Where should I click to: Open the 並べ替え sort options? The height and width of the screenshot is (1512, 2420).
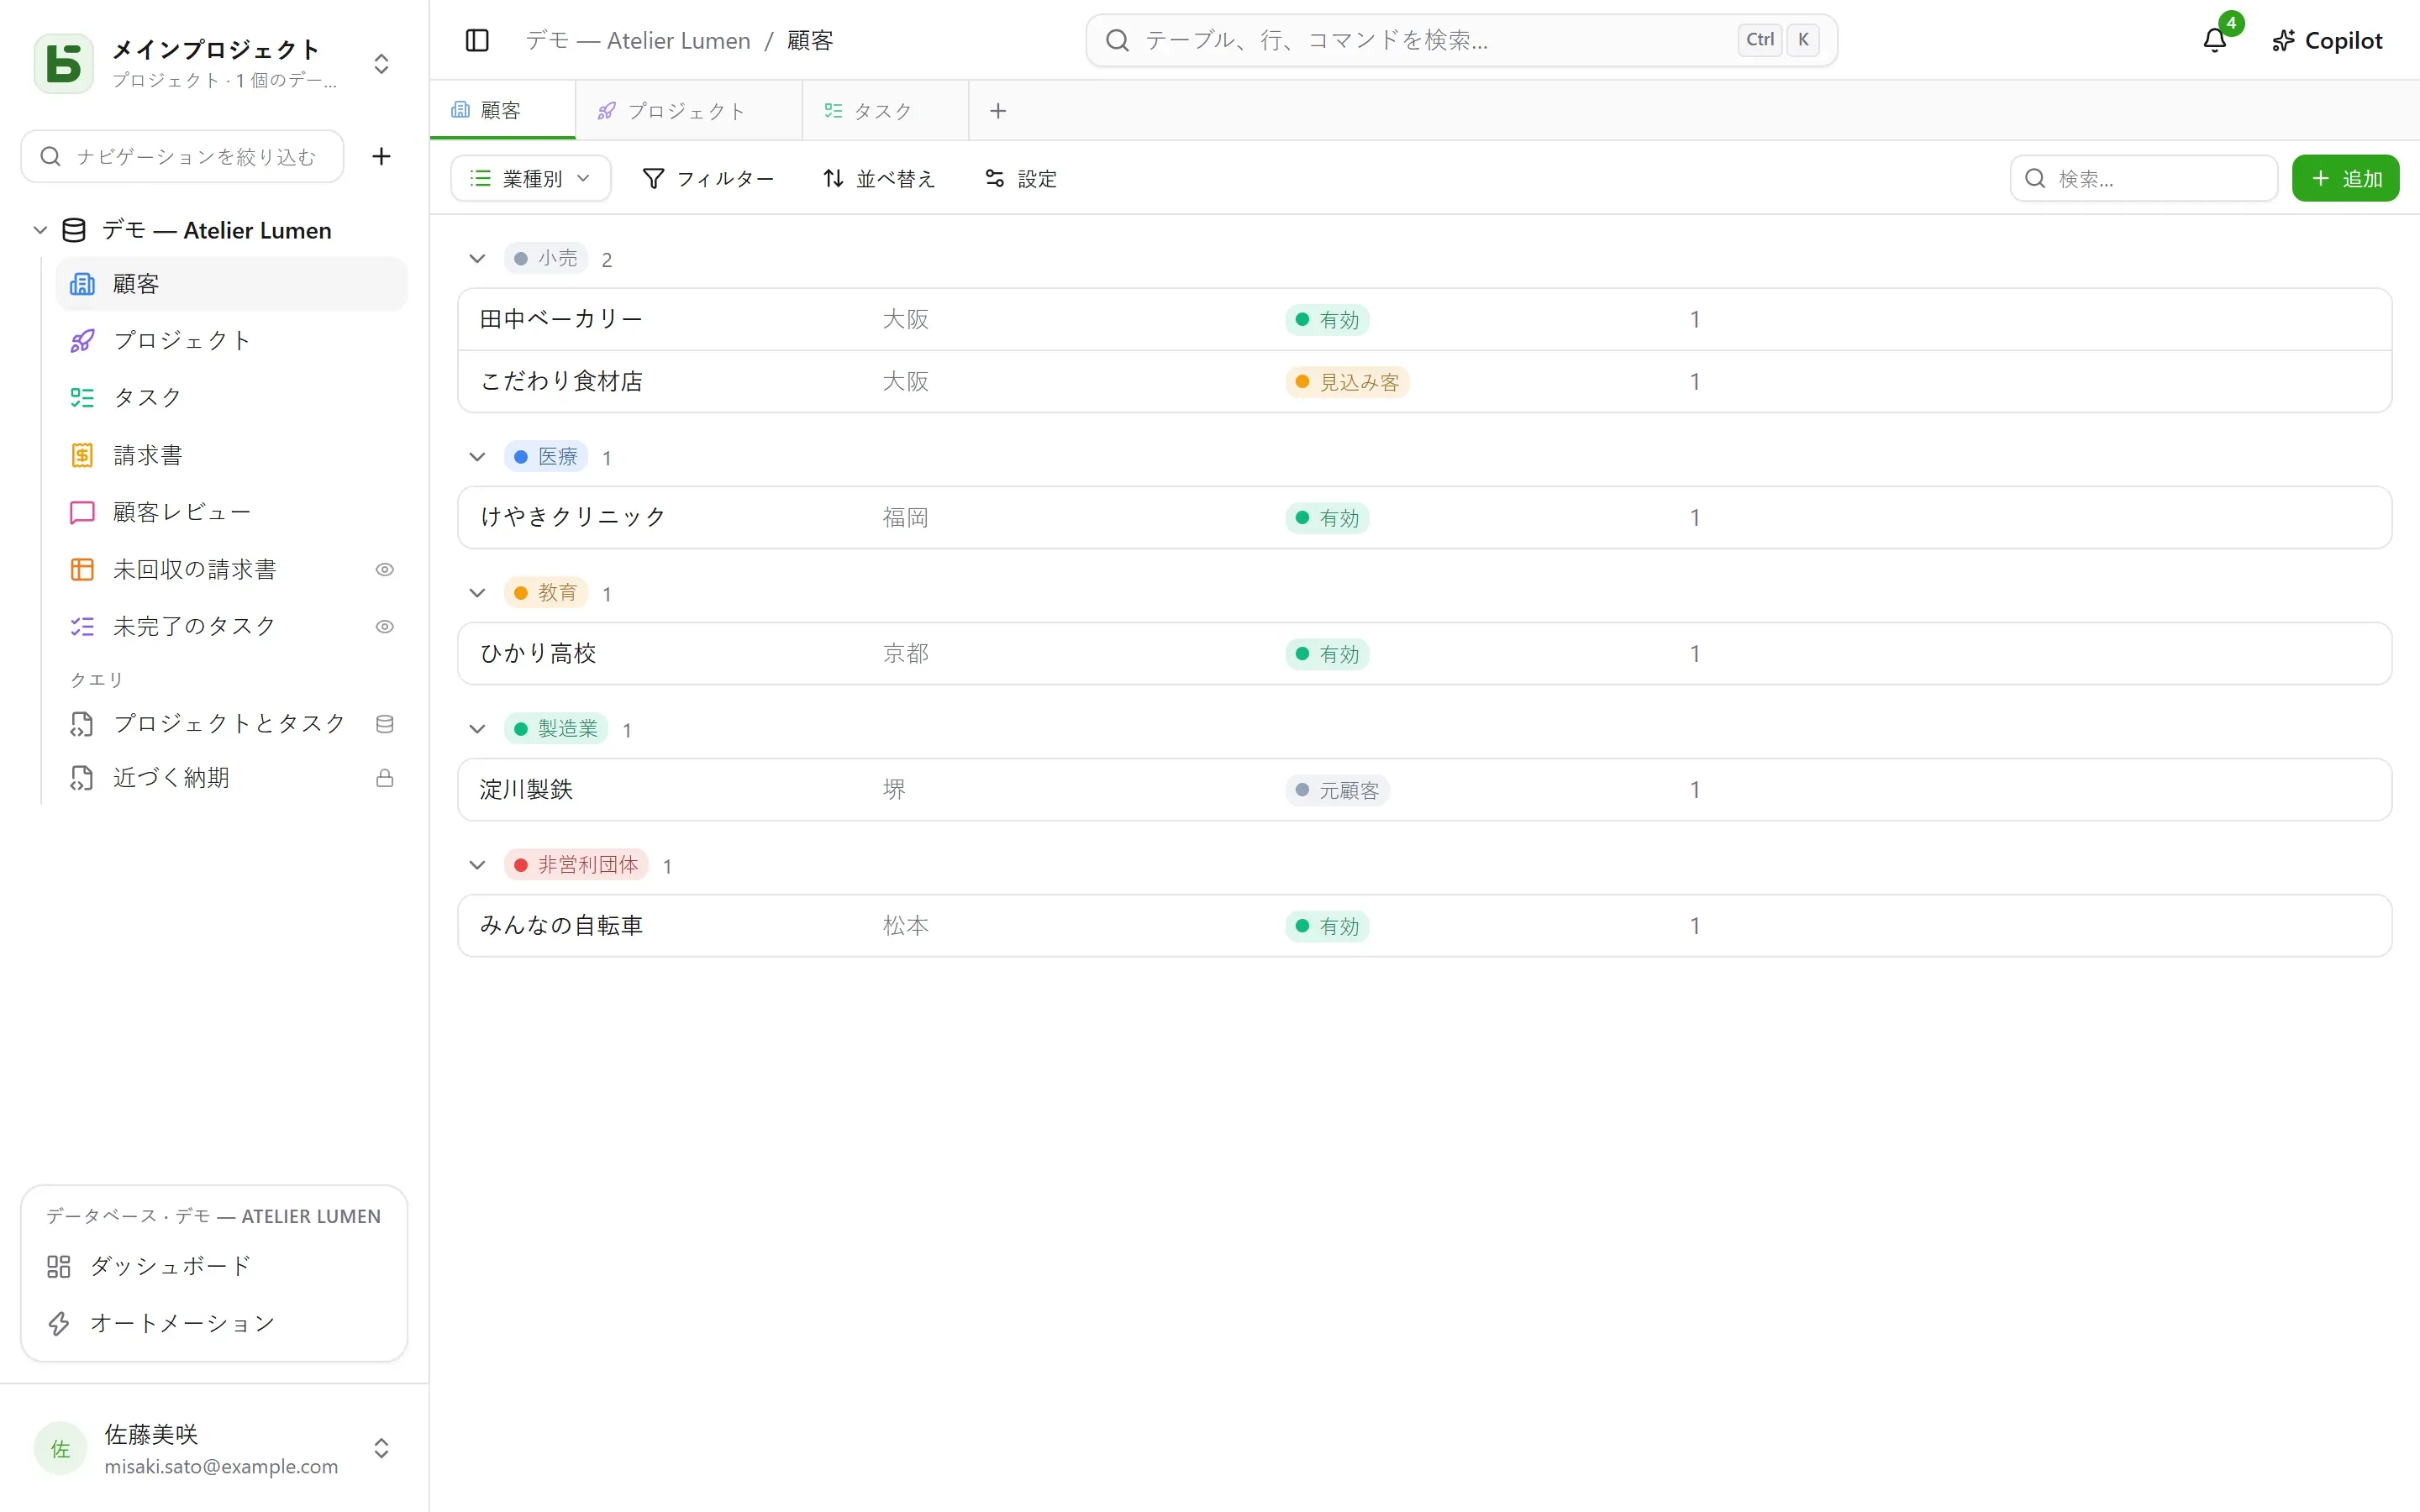pos(879,178)
